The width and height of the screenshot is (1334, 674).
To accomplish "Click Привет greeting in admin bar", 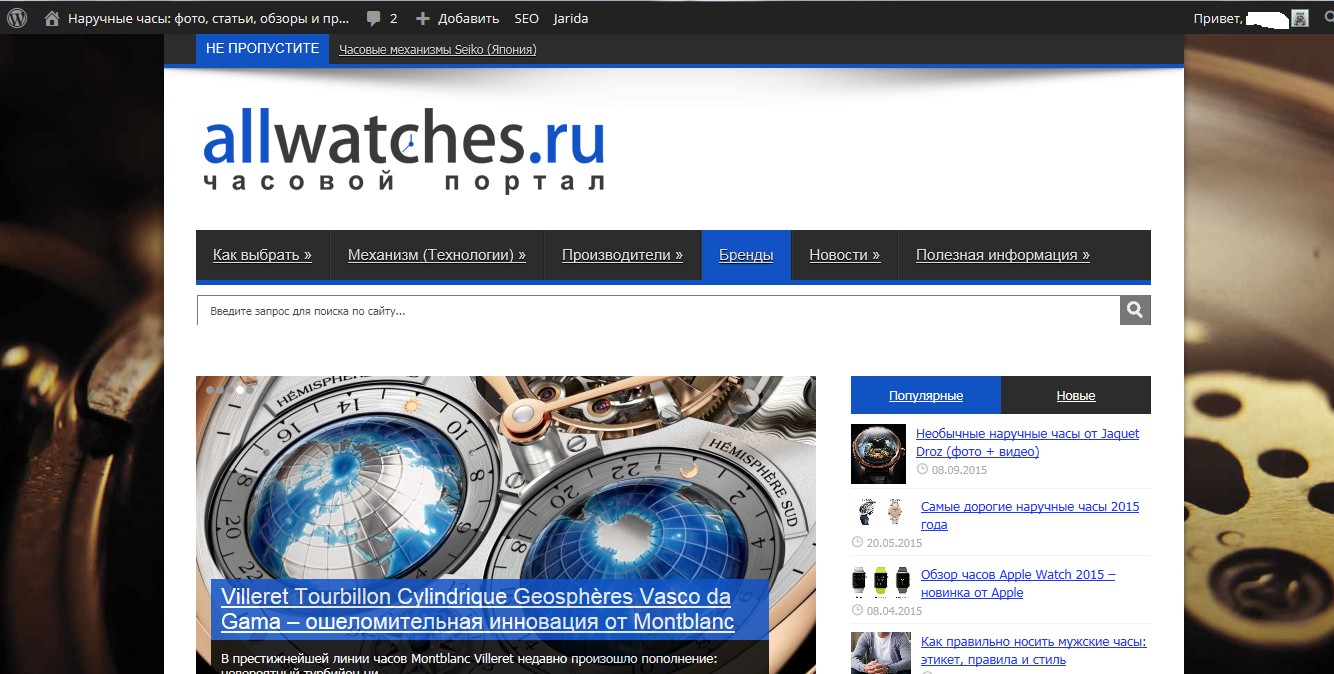I will coord(1218,18).
